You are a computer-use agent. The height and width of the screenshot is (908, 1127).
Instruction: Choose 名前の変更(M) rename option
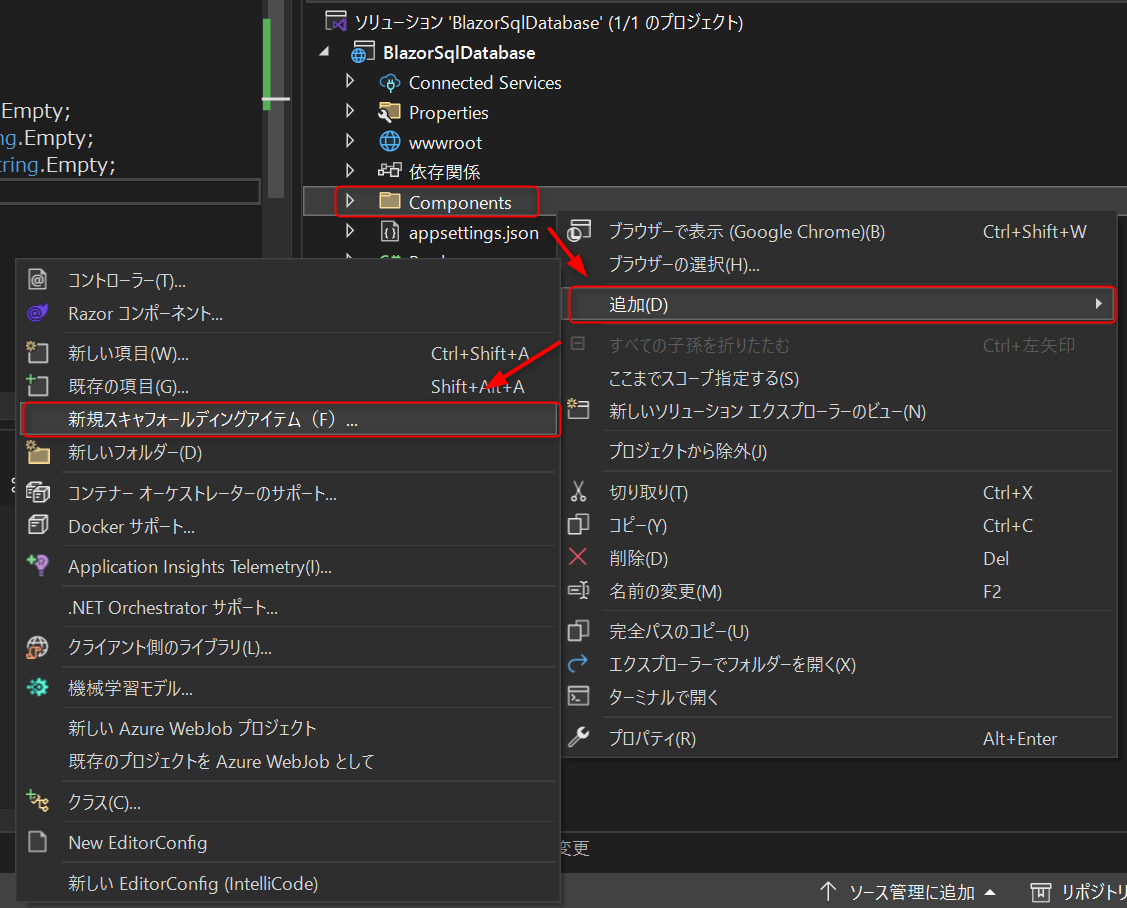[x=665, y=591]
